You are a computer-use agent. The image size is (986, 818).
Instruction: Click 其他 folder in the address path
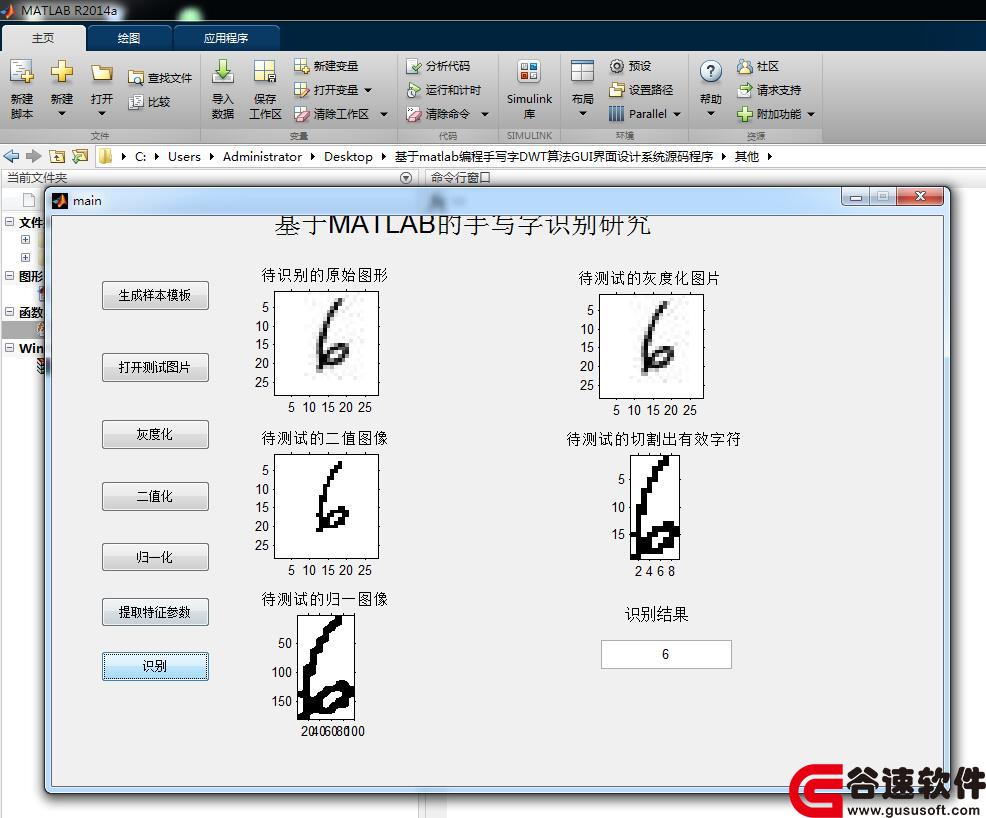point(747,157)
